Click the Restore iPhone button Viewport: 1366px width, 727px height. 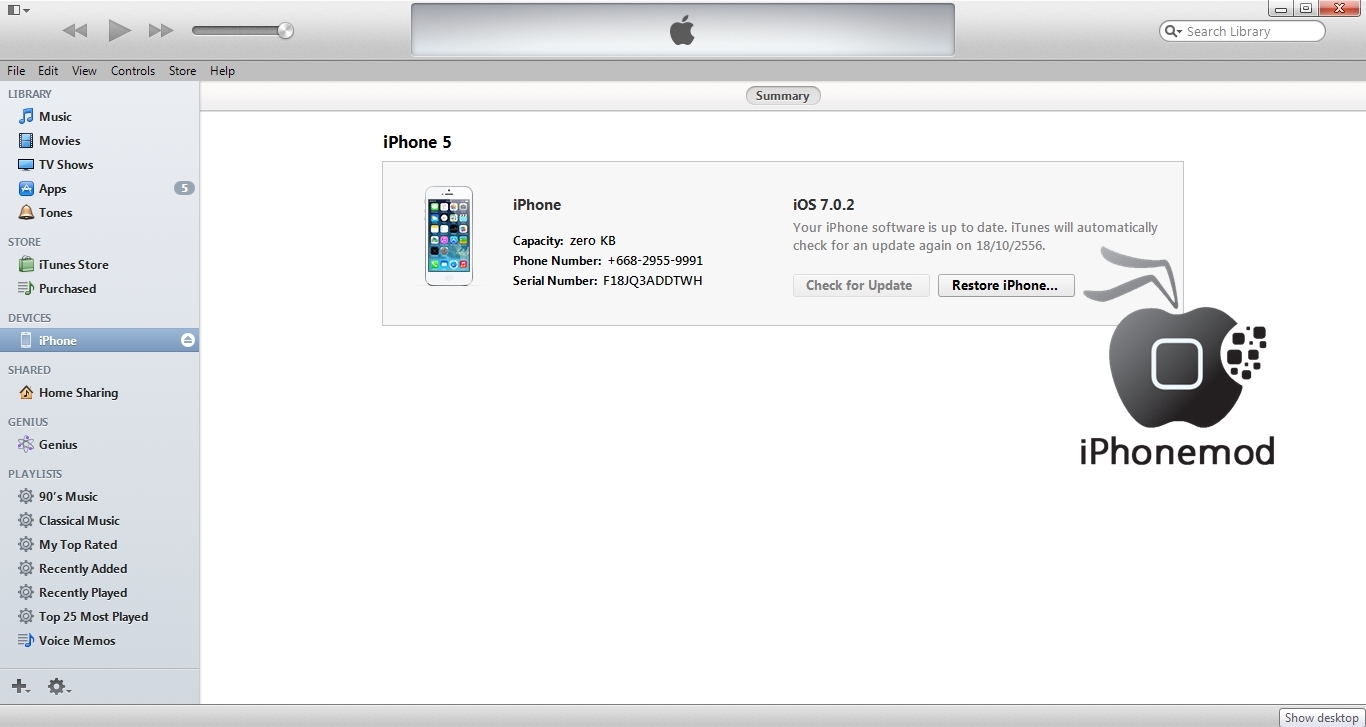point(1005,285)
